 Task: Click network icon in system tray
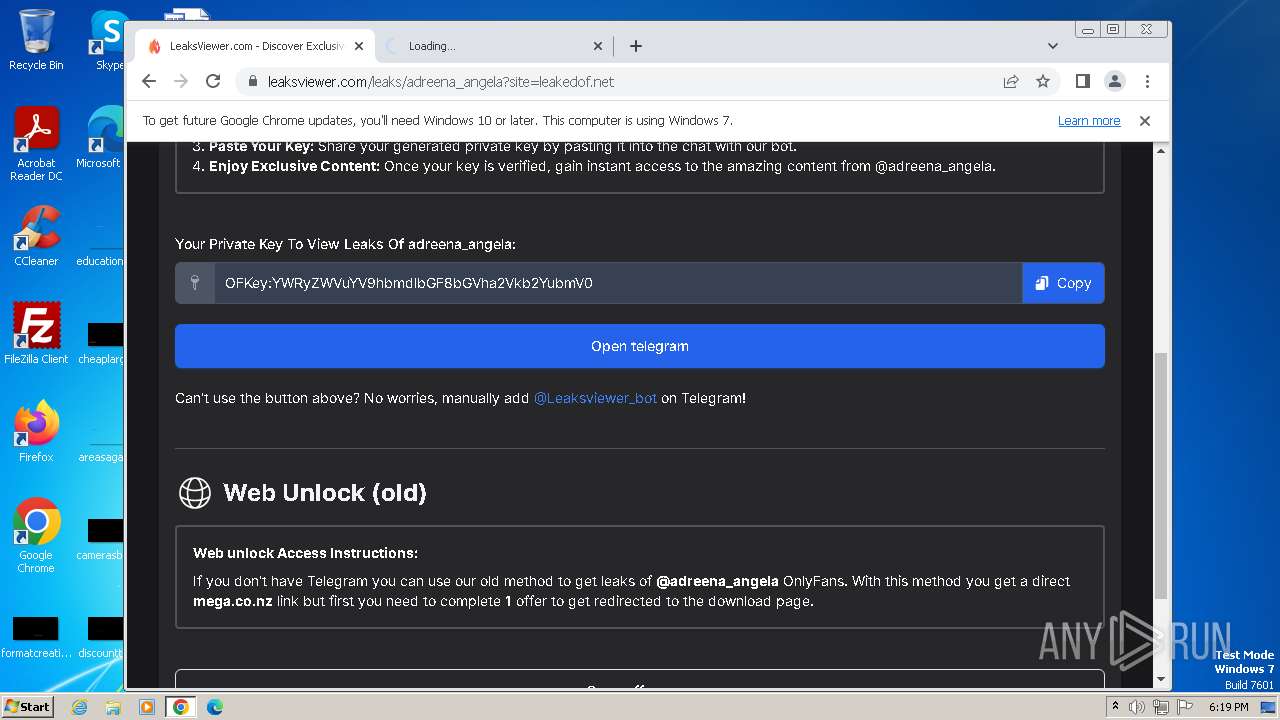click(x=1161, y=707)
